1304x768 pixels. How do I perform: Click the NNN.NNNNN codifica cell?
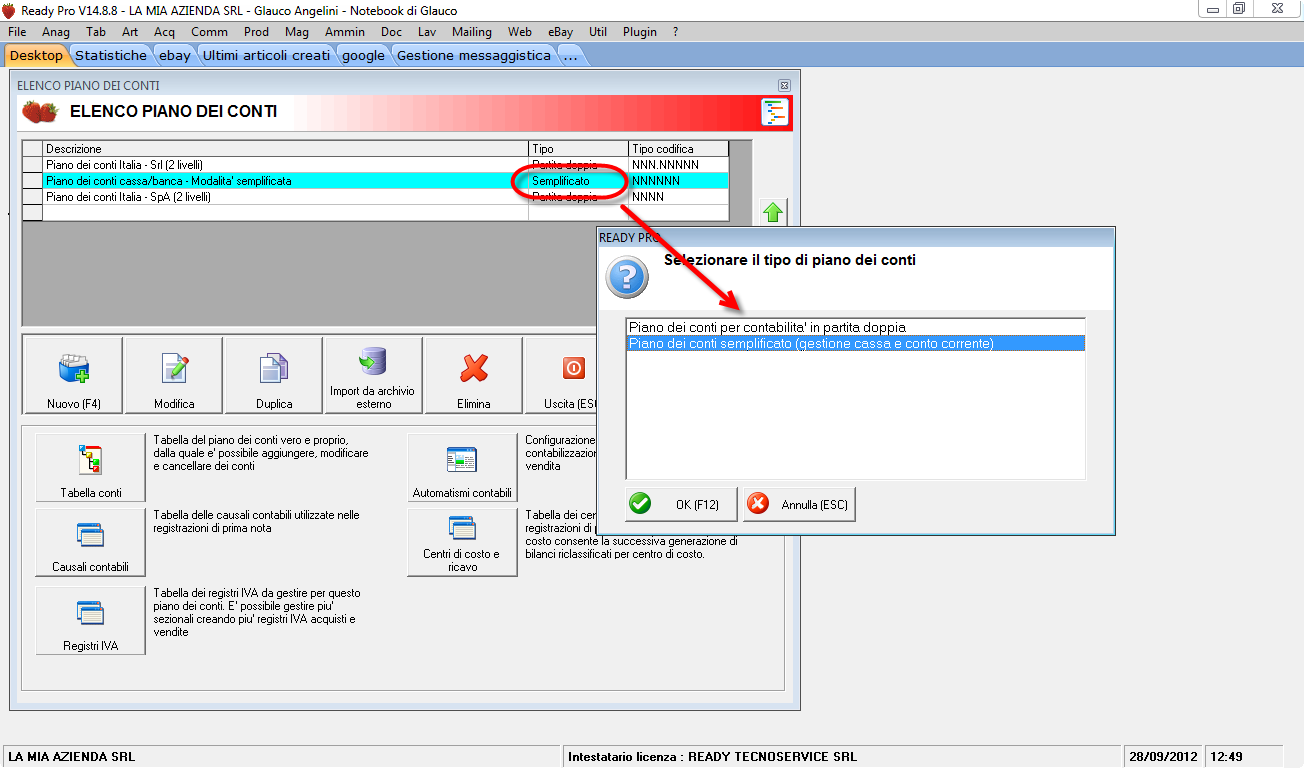(679, 164)
